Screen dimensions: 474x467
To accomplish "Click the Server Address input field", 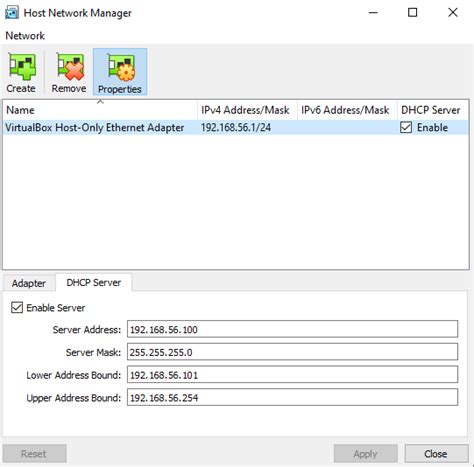I will pos(292,329).
